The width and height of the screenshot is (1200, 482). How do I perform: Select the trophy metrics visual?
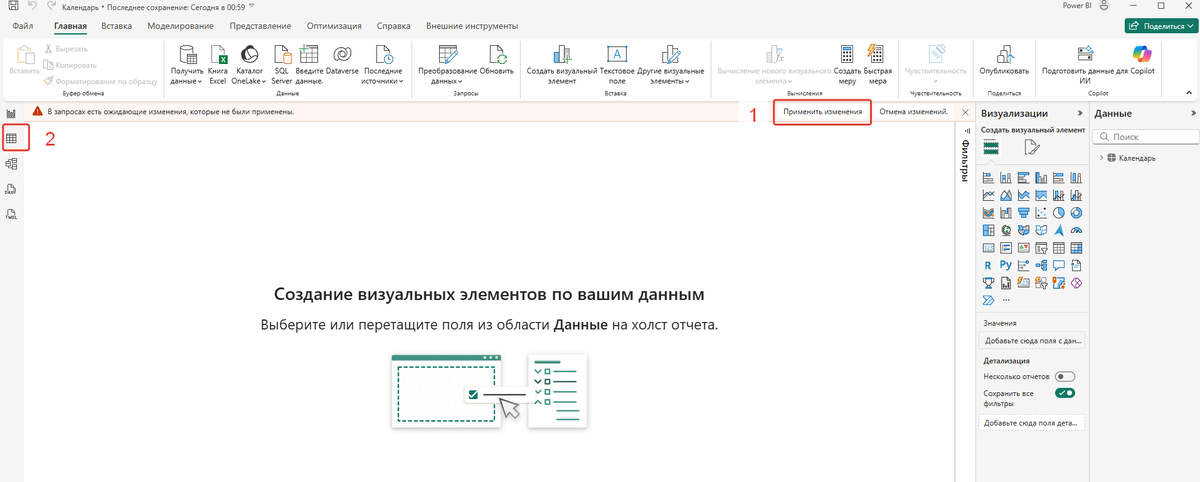click(x=989, y=283)
